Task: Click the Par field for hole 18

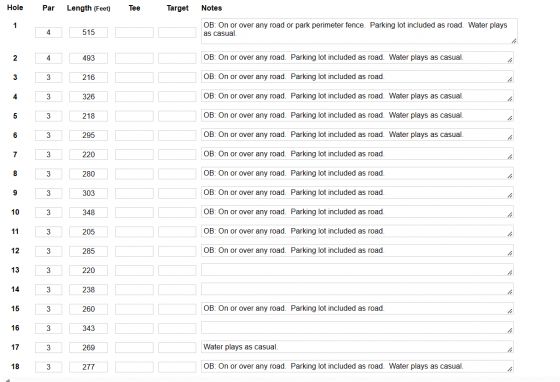Action: [x=49, y=367]
